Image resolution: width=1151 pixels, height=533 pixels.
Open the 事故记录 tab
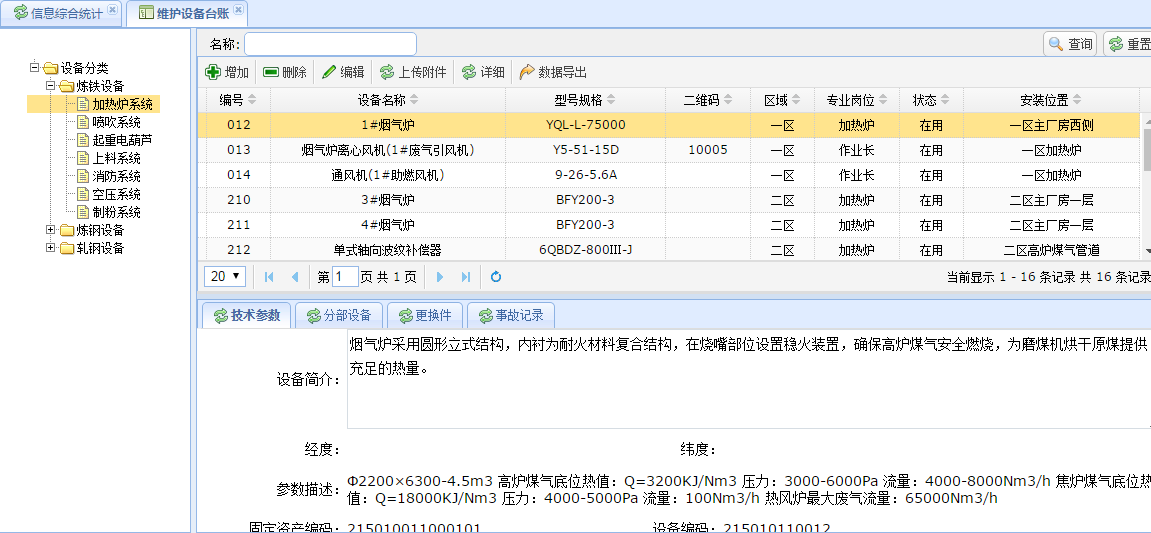(x=510, y=316)
